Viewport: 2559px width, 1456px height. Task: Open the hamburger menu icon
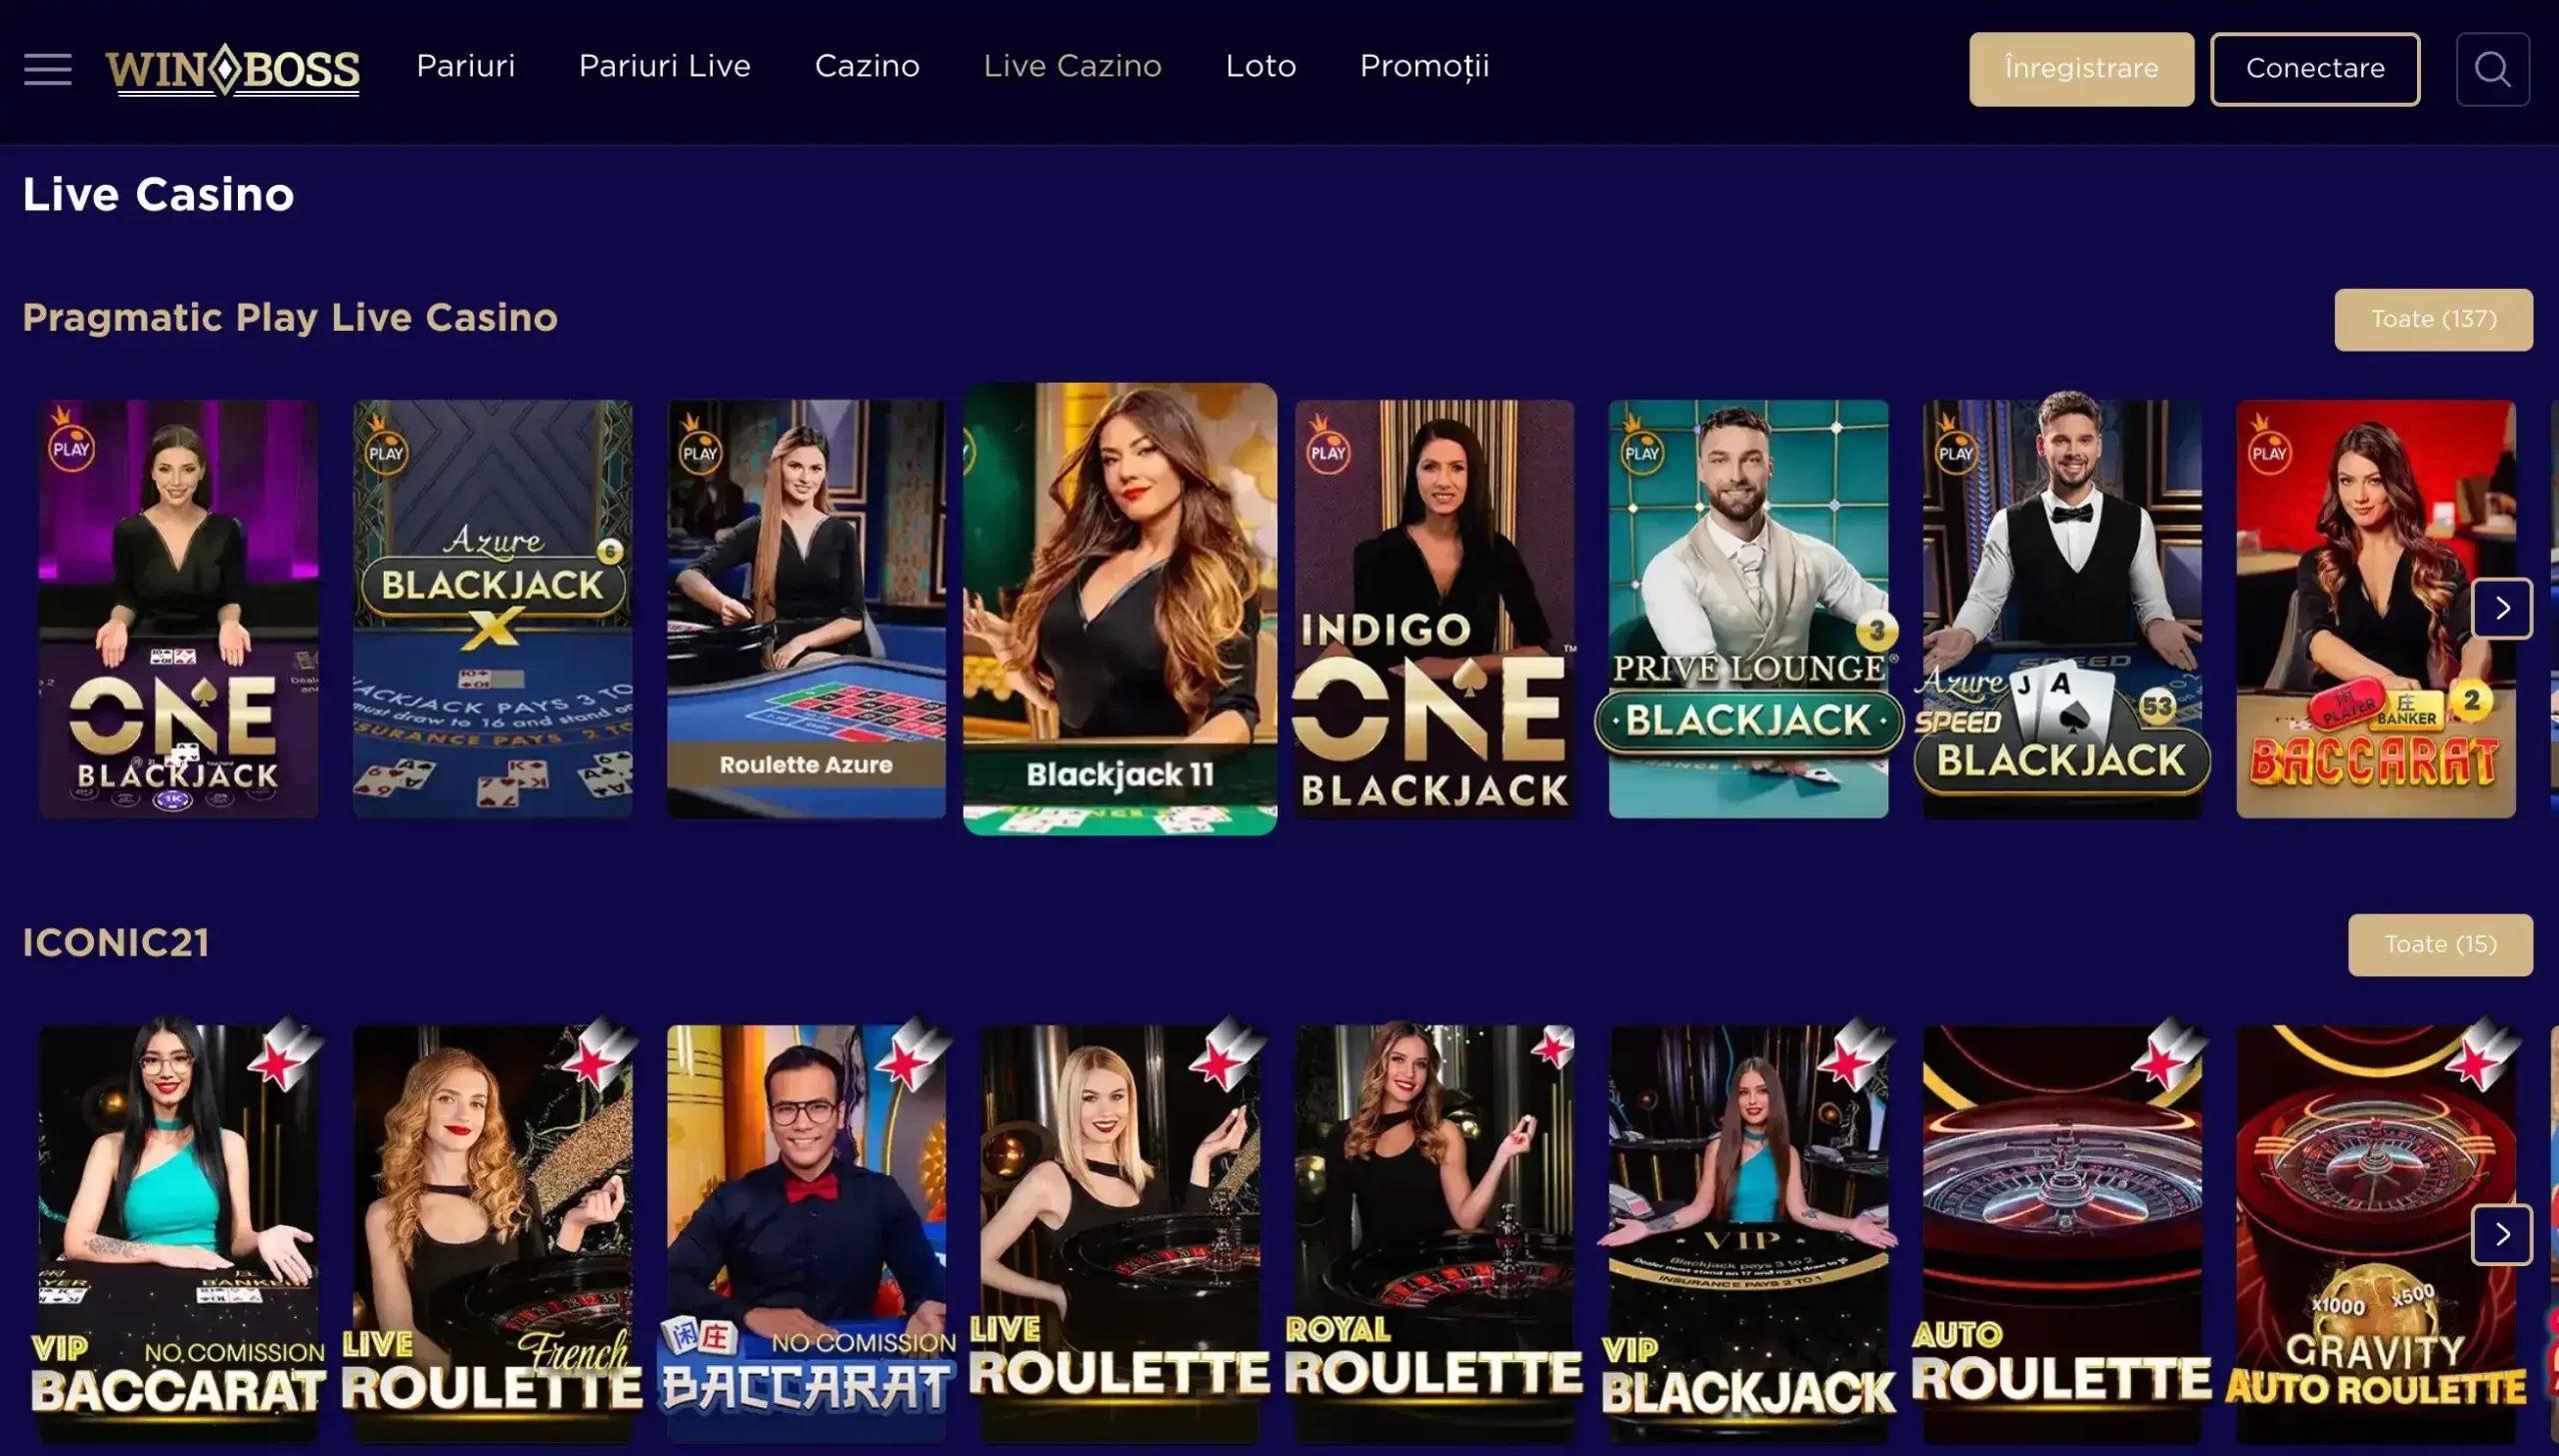click(x=47, y=69)
